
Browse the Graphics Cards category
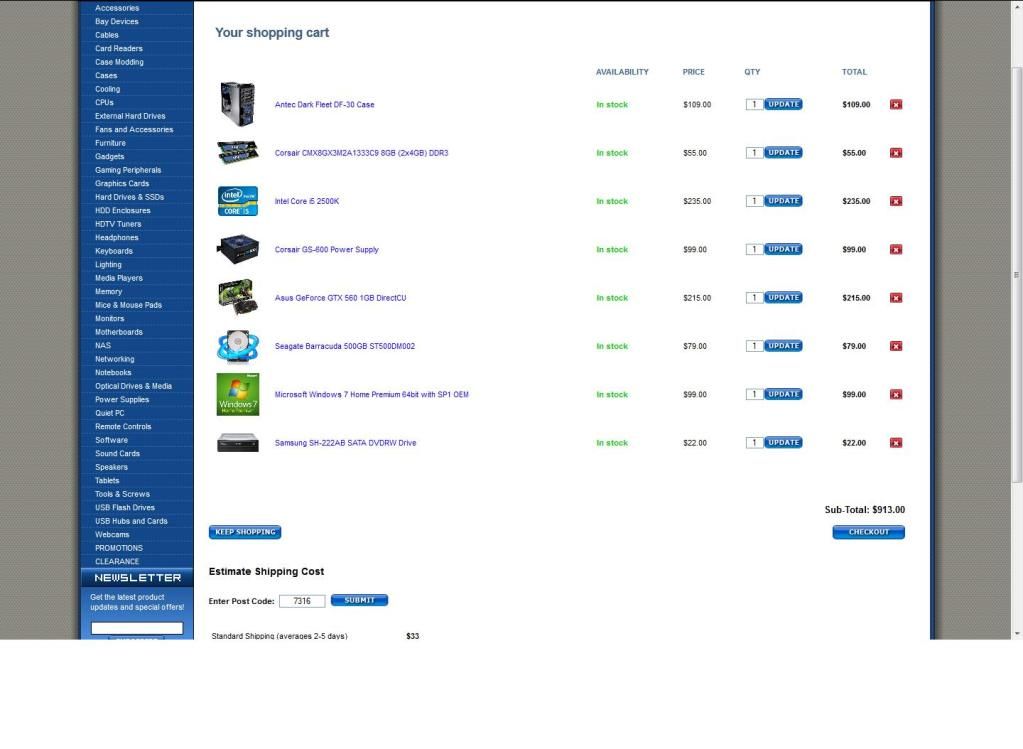tap(122, 183)
